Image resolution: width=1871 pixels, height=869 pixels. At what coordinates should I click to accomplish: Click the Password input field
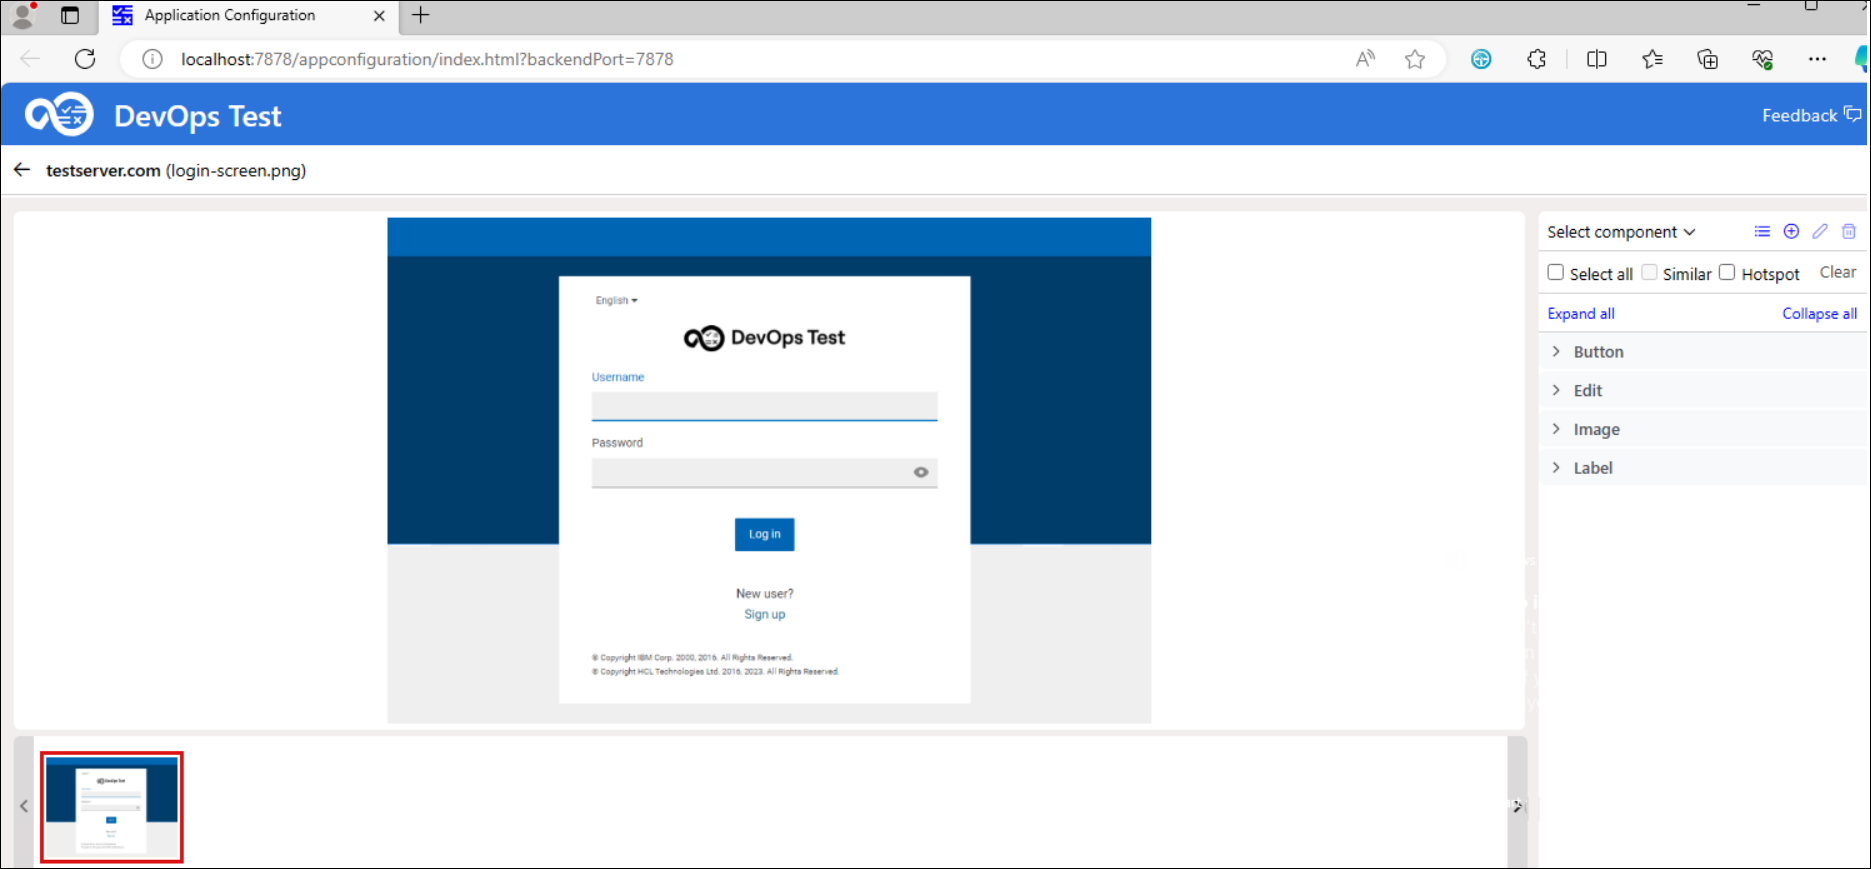click(765, 472)
